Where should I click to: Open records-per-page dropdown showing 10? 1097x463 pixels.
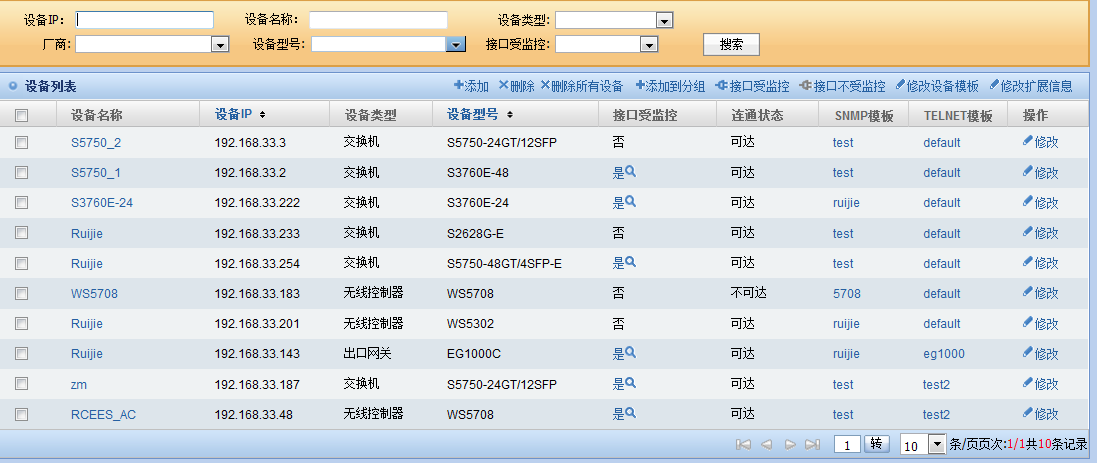(923, 444)
